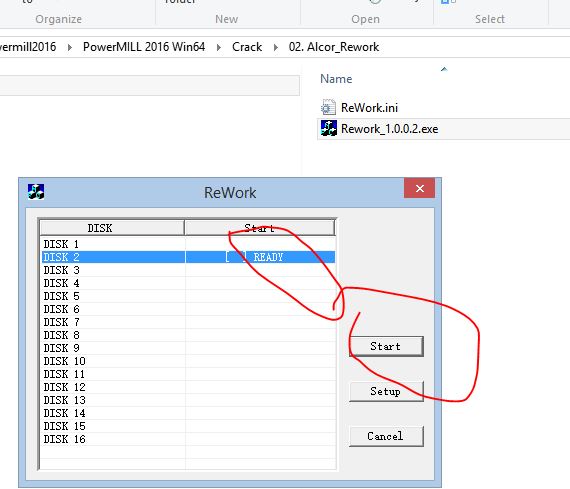Select the DISK 14 row
The width and height of the screenshot is (570, 489).
click(x=188, y=413)
